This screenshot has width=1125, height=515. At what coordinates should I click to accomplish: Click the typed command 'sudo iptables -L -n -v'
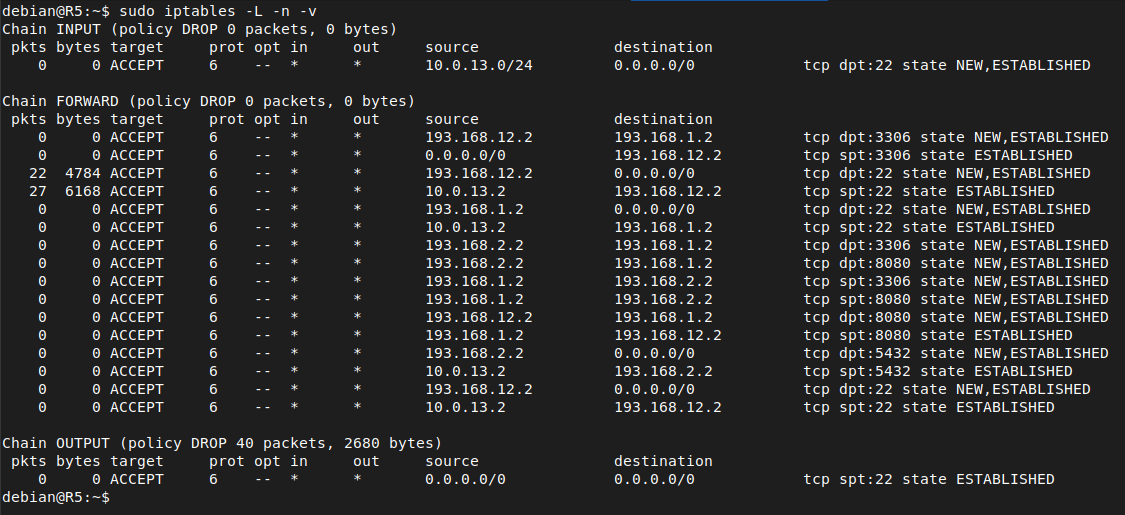tap(218, 11)
